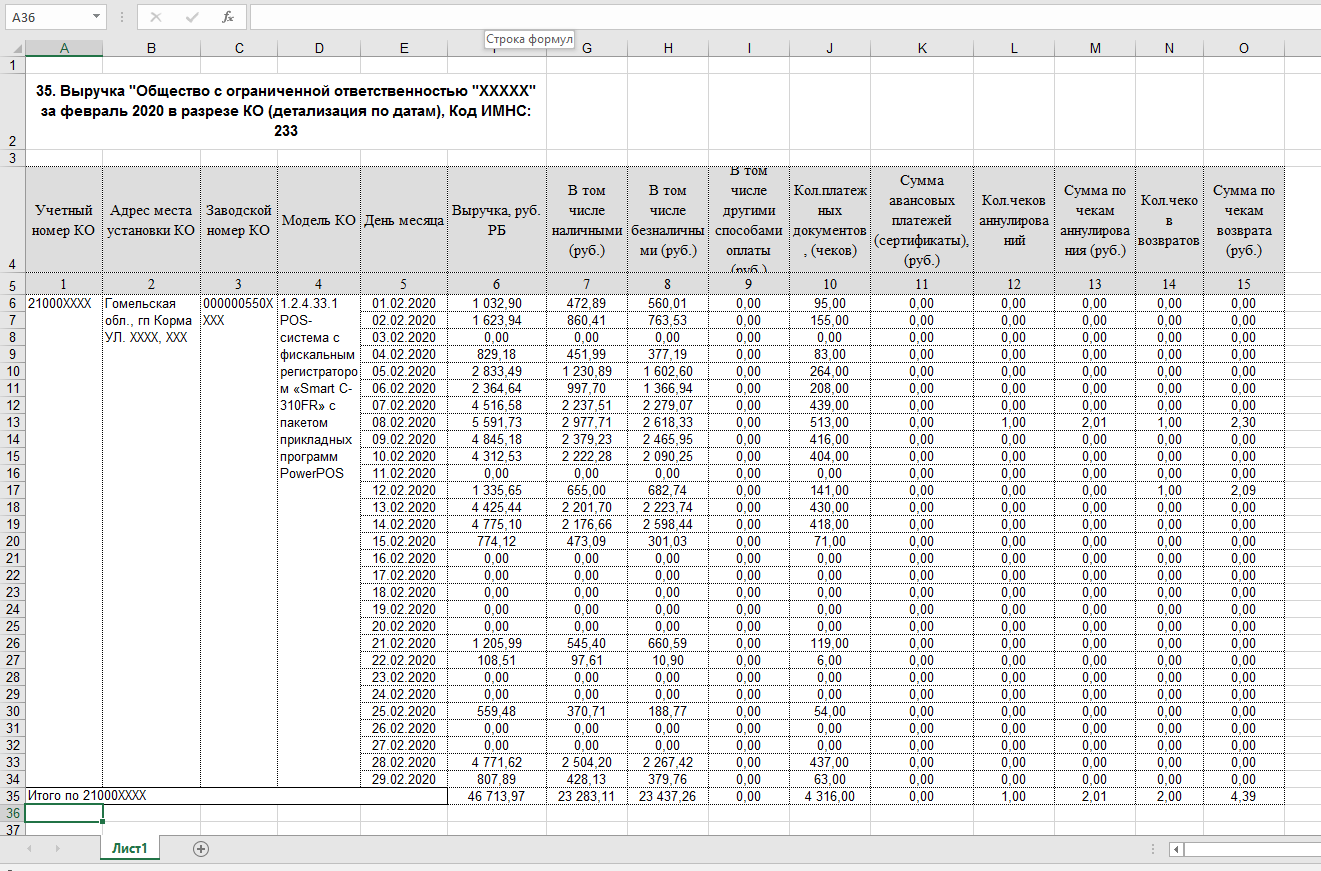
Task: Select the "Сумма авансовых платежей" header cell
Action: point(921,220)
